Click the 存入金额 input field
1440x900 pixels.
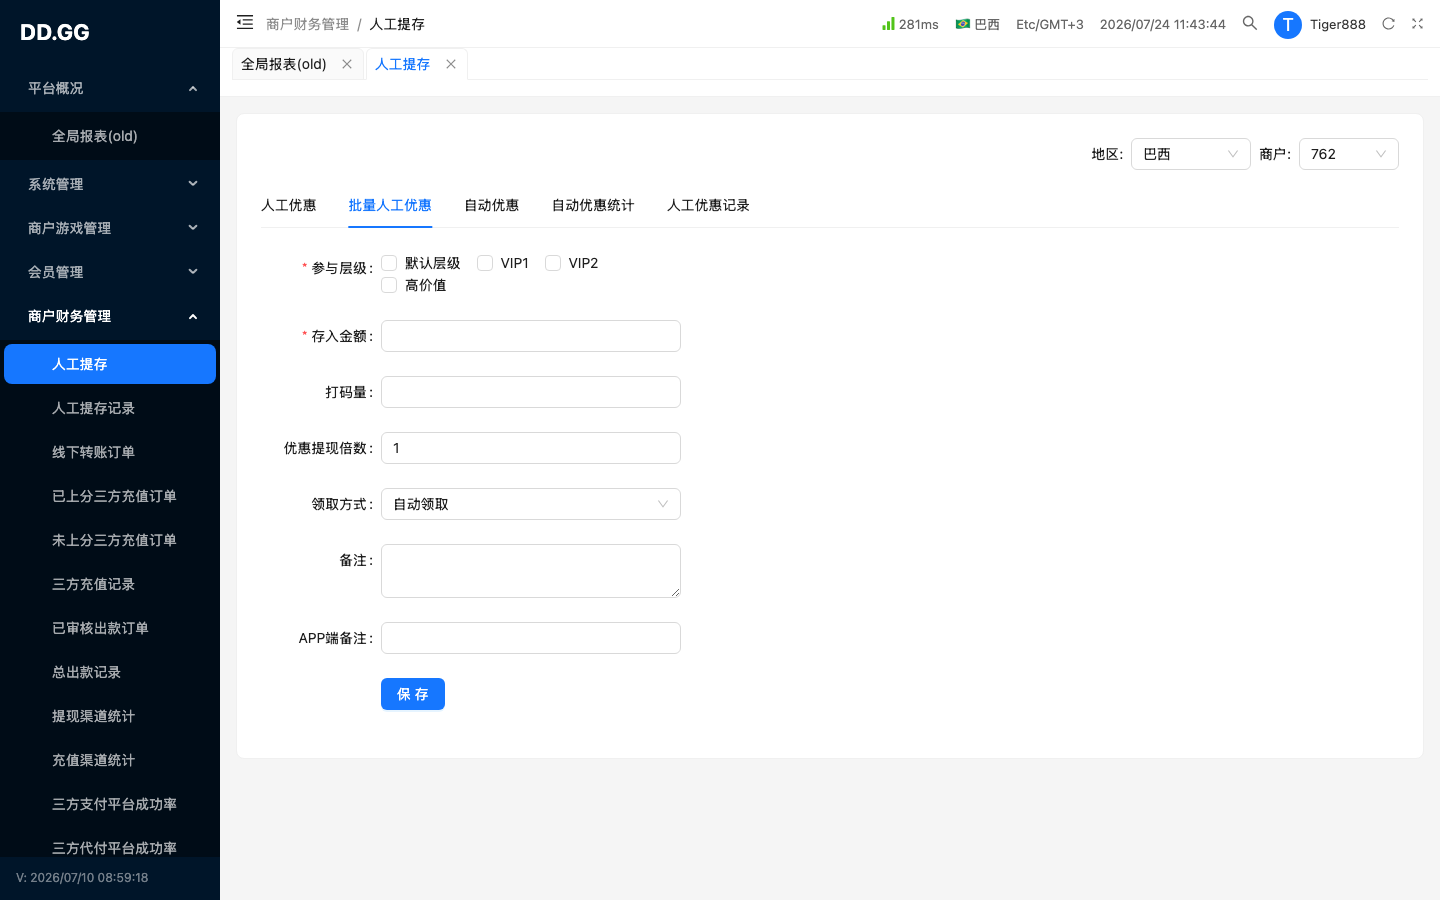tap(531, 336)
